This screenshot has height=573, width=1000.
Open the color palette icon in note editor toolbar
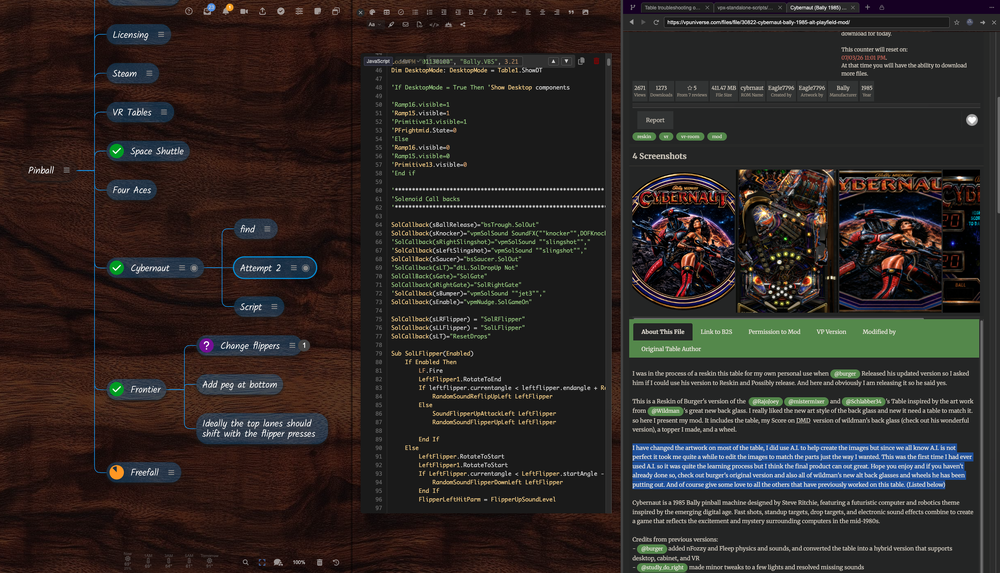coord(372,12)
